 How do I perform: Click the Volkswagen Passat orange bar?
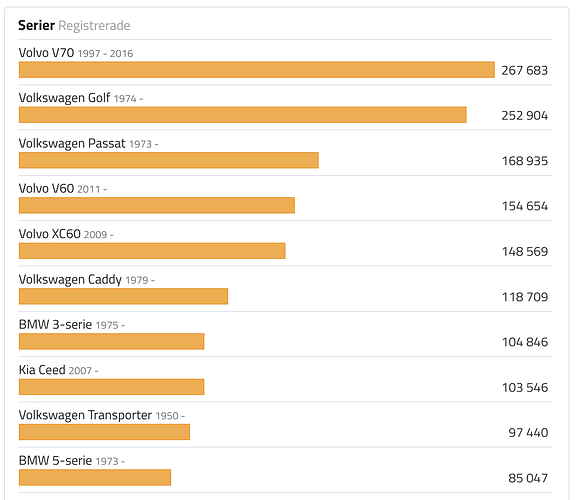[169, 161]
